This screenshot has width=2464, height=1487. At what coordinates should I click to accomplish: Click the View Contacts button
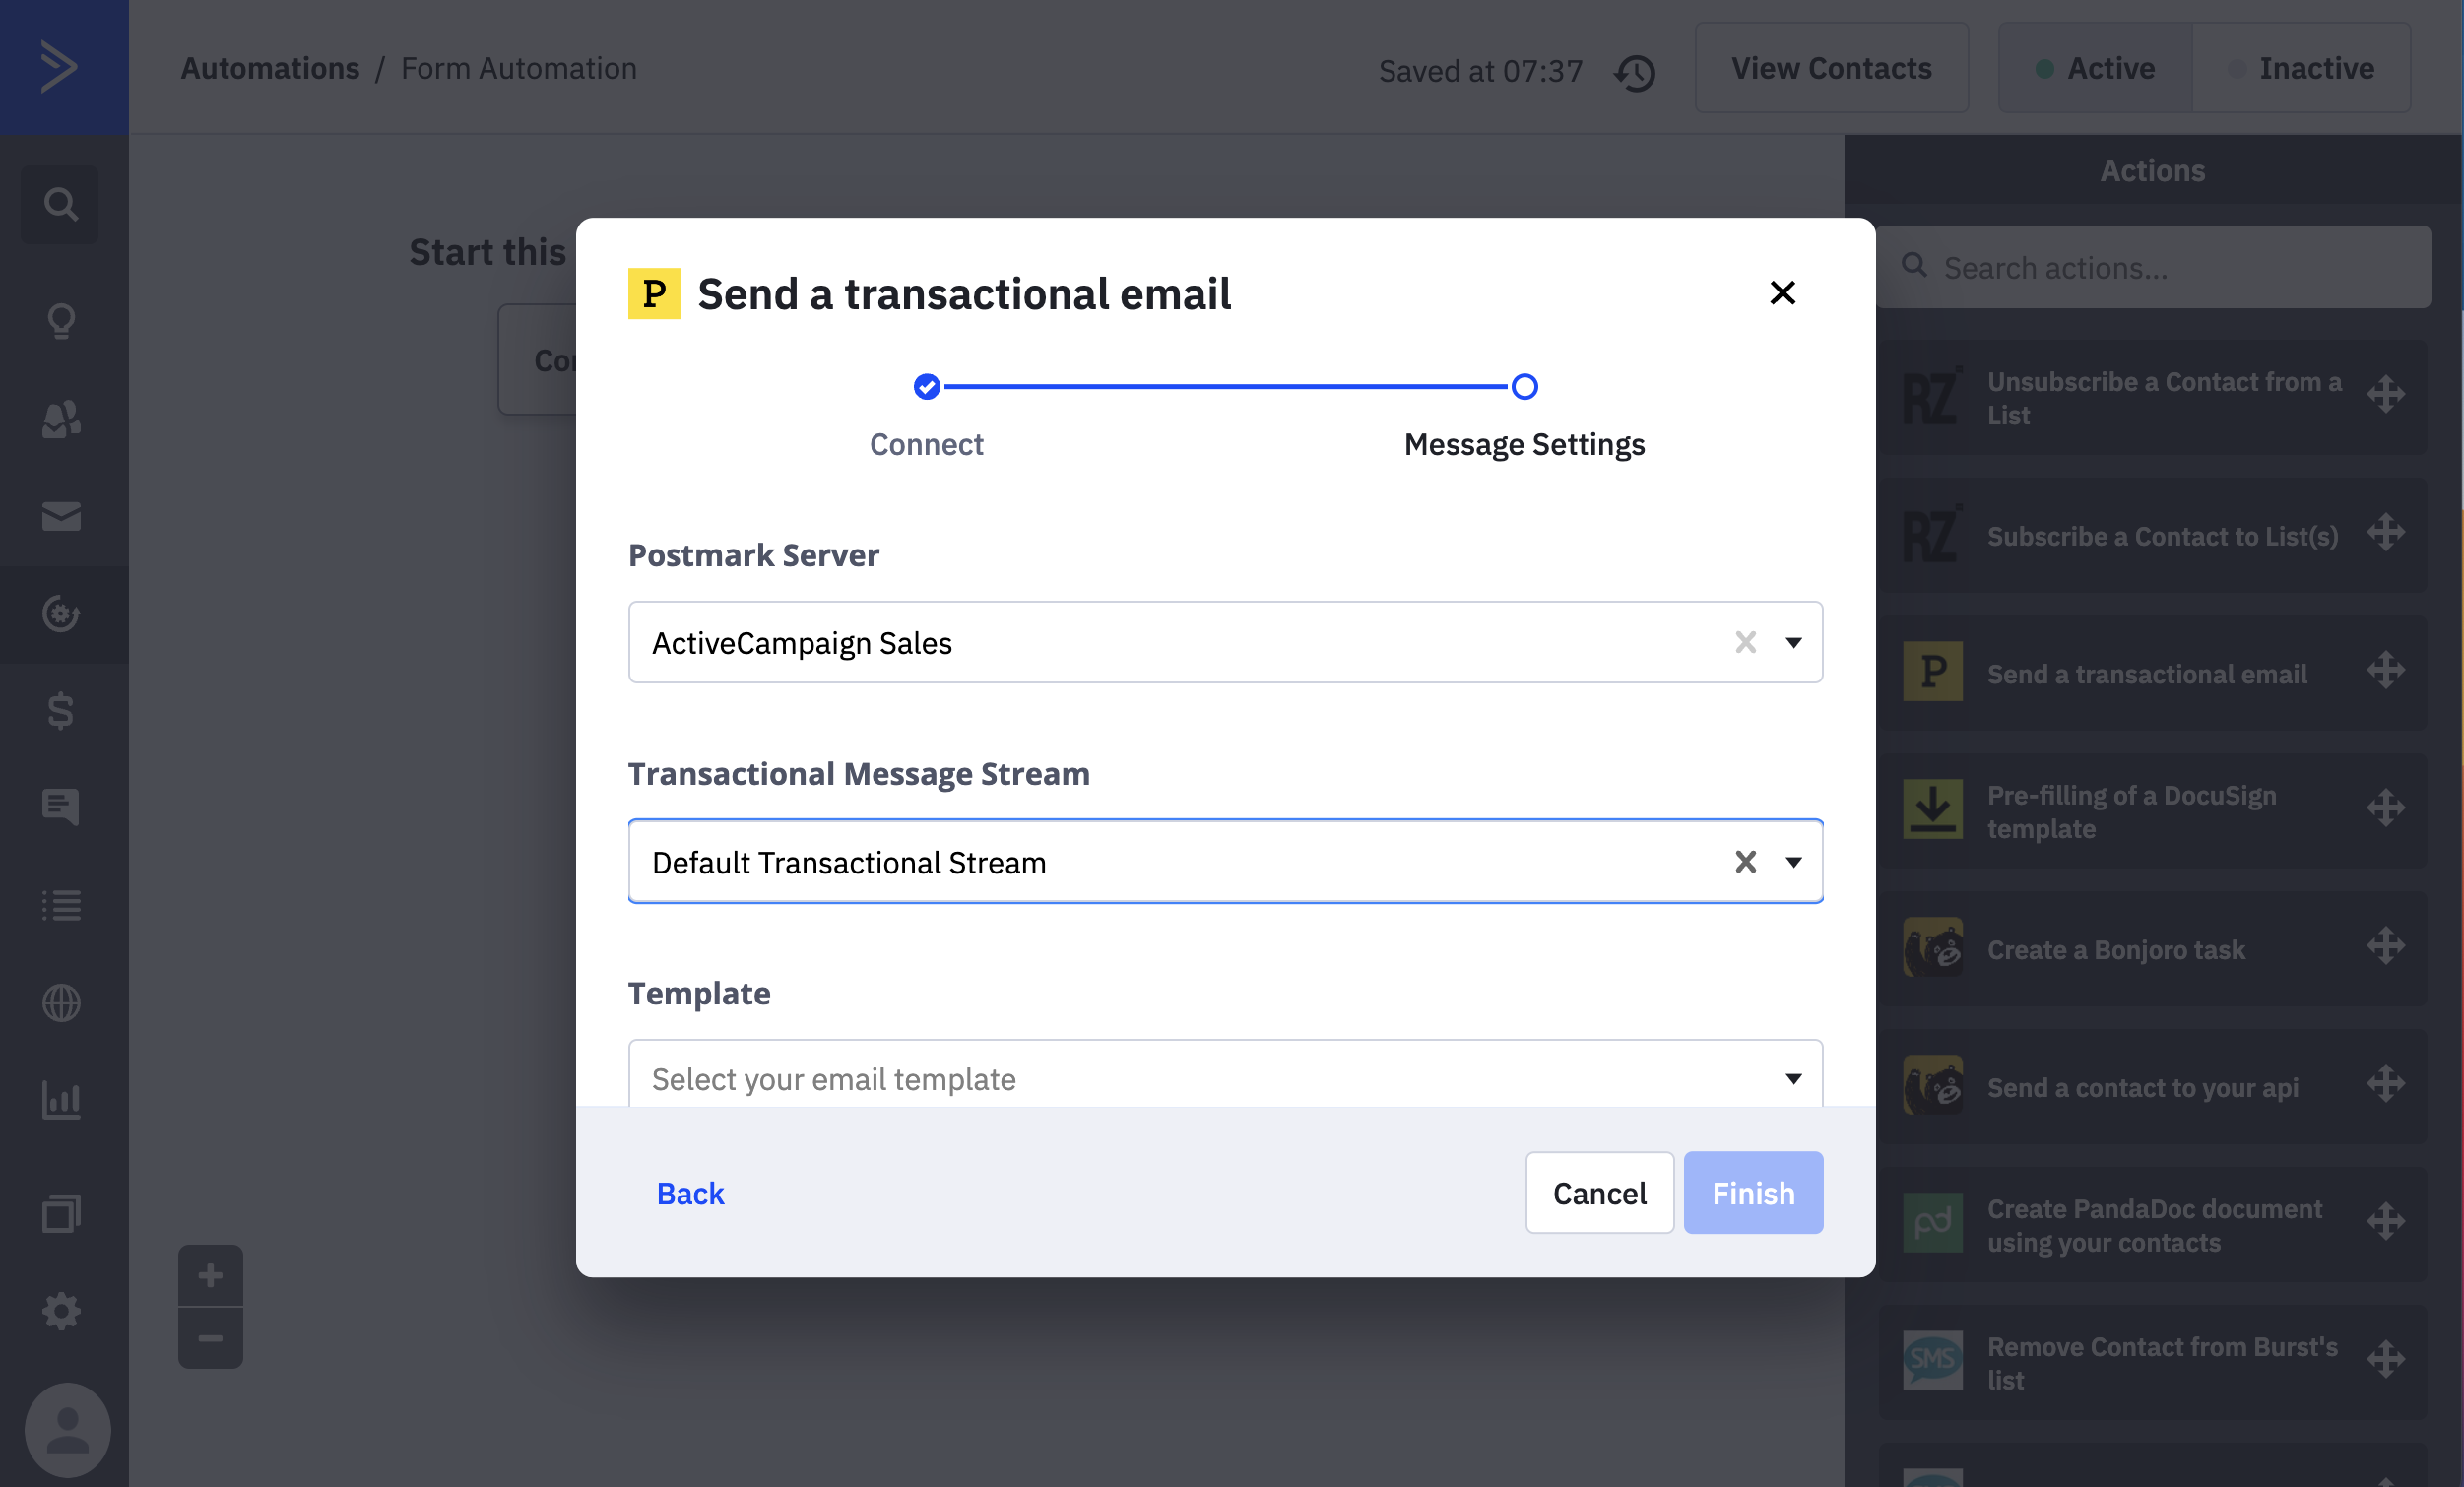(1831, 68)
